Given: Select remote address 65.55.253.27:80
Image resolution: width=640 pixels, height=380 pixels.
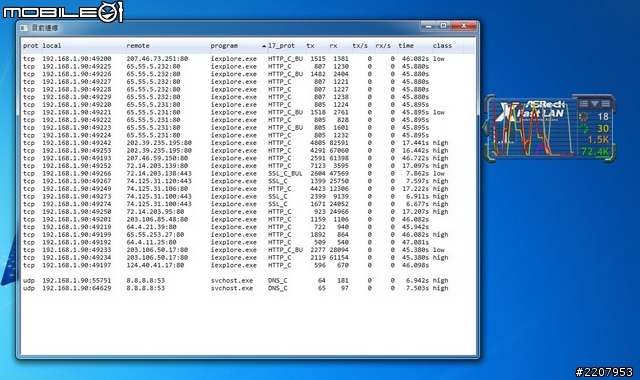Looking at the screenshot, I should (155, 235).
